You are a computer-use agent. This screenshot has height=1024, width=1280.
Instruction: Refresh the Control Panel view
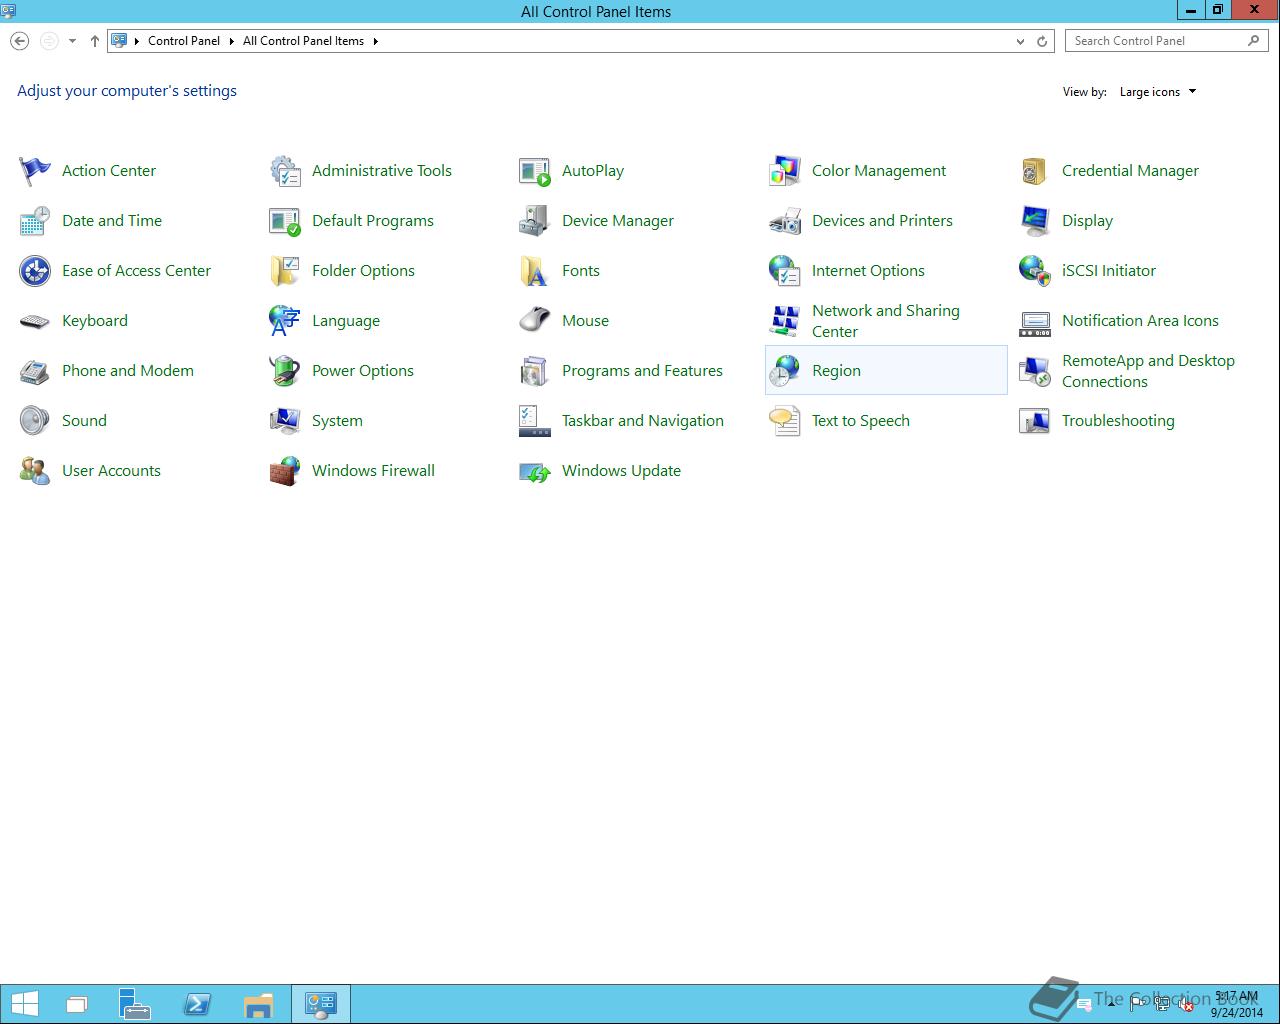click(1042, 41)
